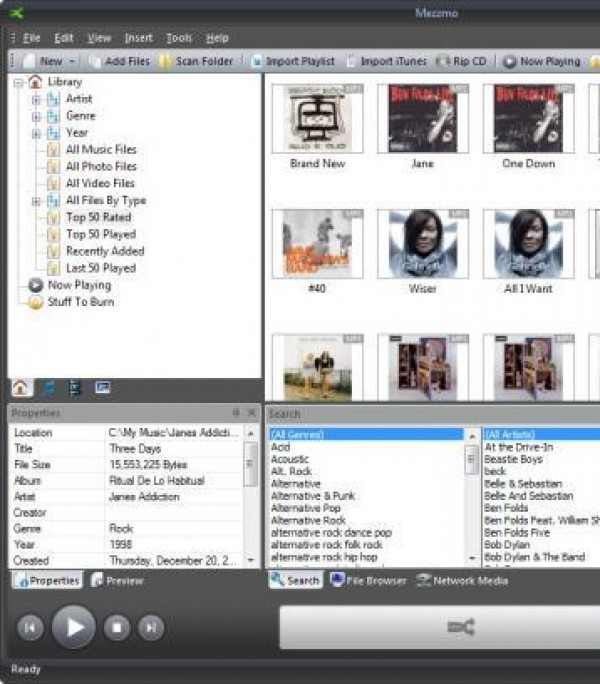This screenshot has height=684, width=600.
Task: Click Properties panel scroll down arrow
Action: pyautogui.click(x=251, y=560)
